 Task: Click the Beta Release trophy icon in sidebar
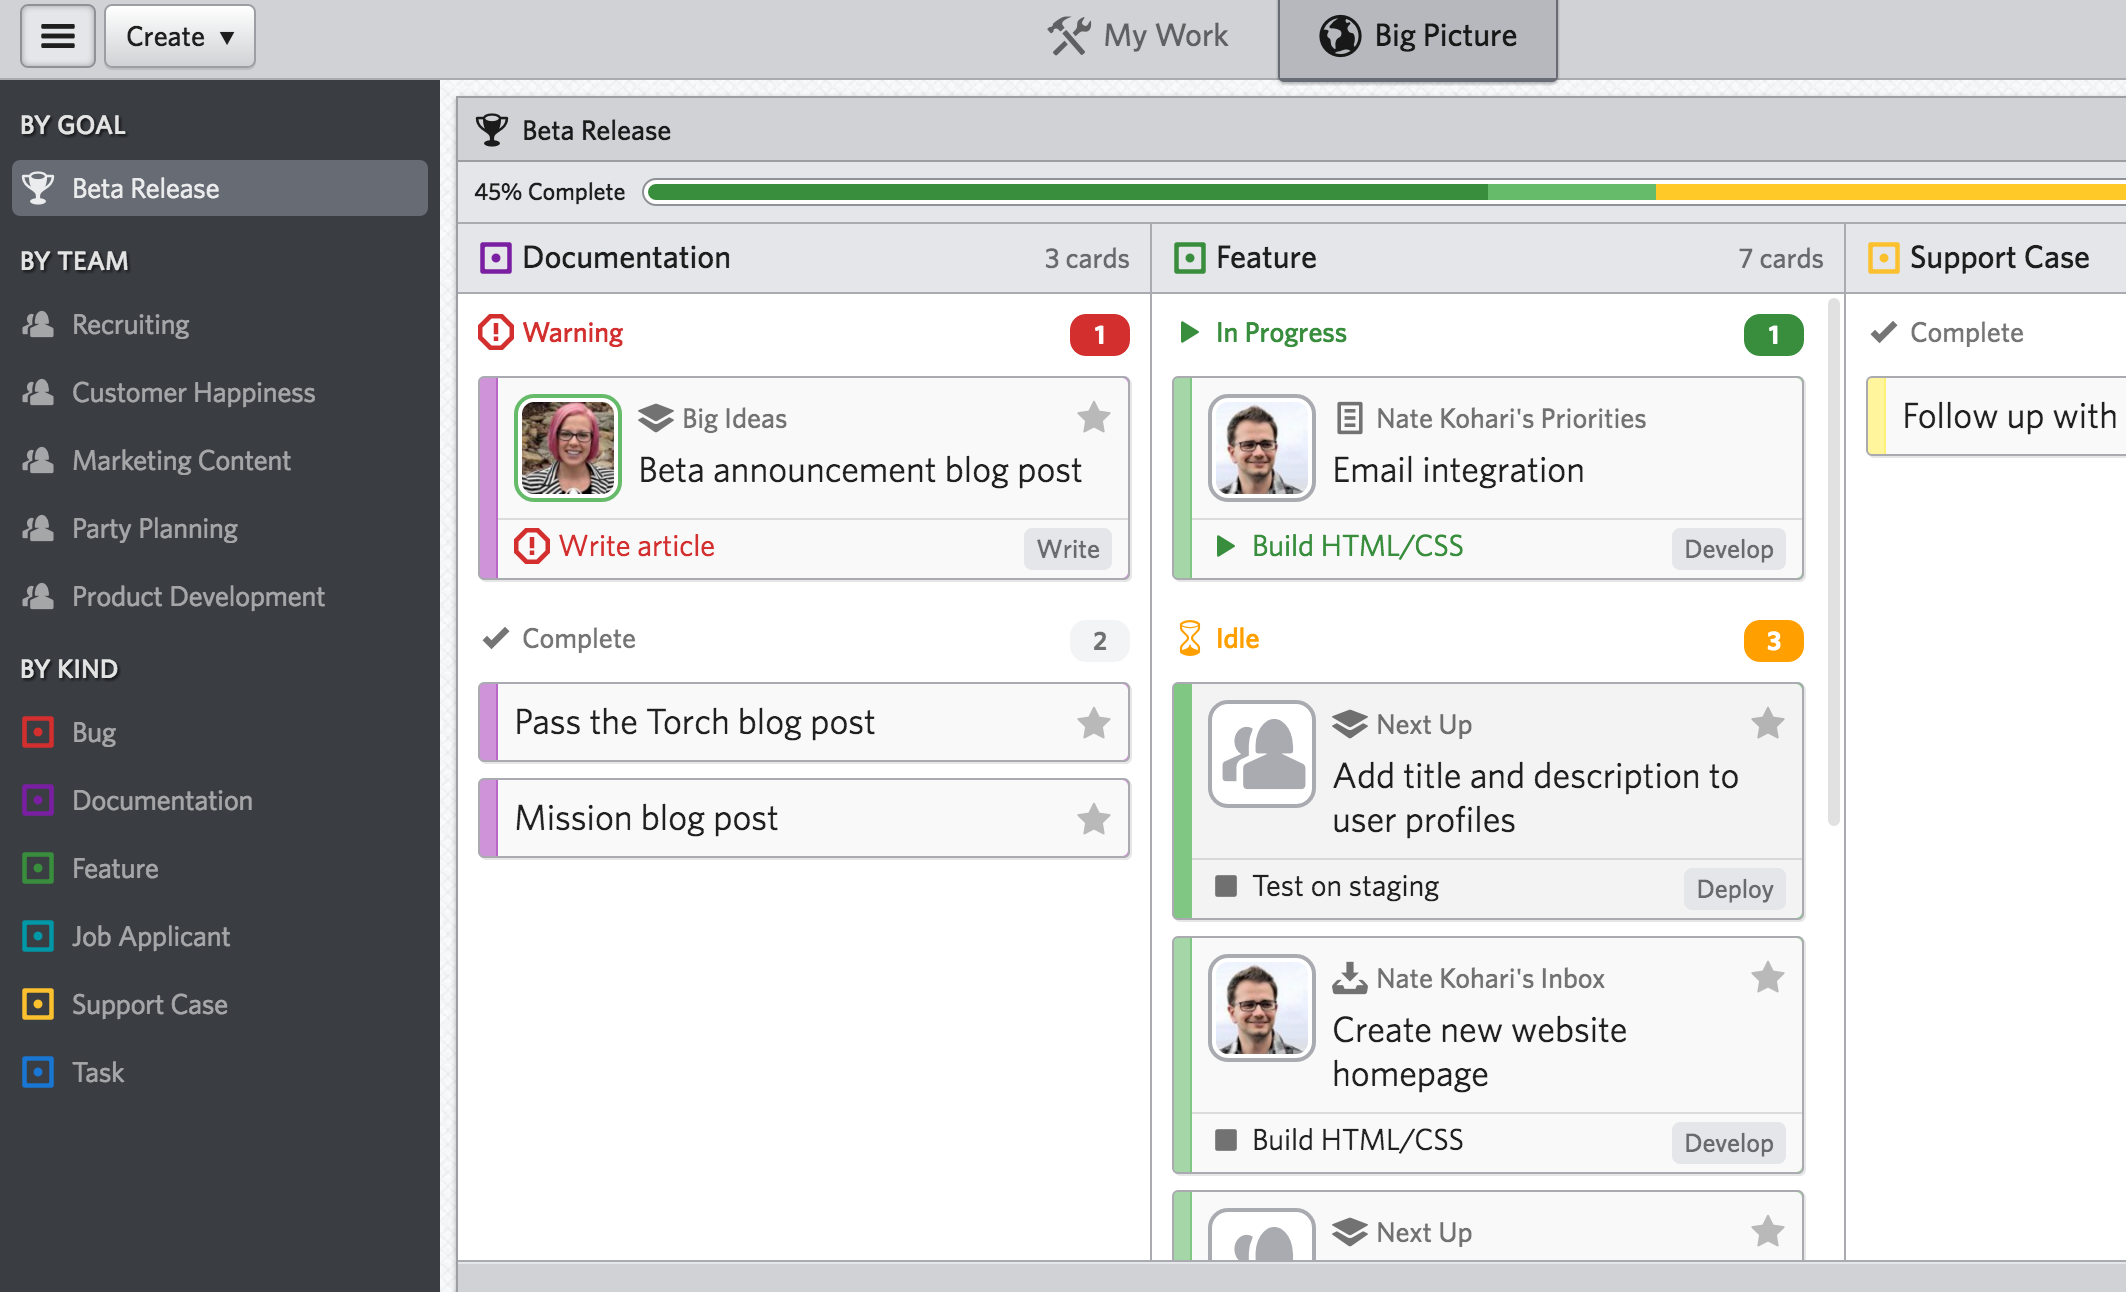pos(38,188)
